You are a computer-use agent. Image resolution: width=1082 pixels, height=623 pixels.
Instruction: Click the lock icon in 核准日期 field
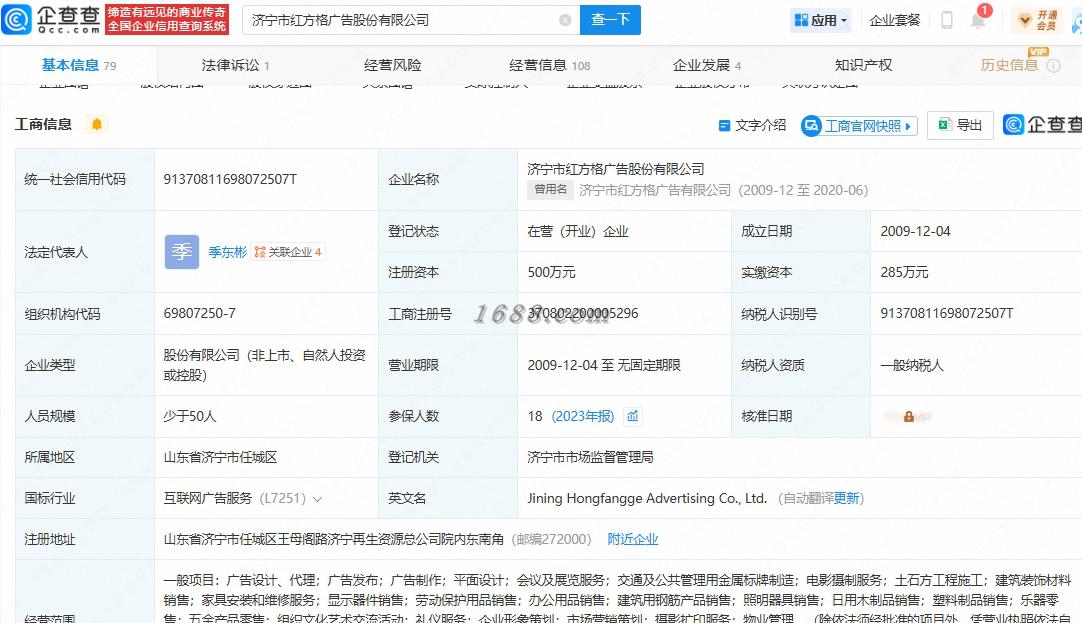(908, 416)
